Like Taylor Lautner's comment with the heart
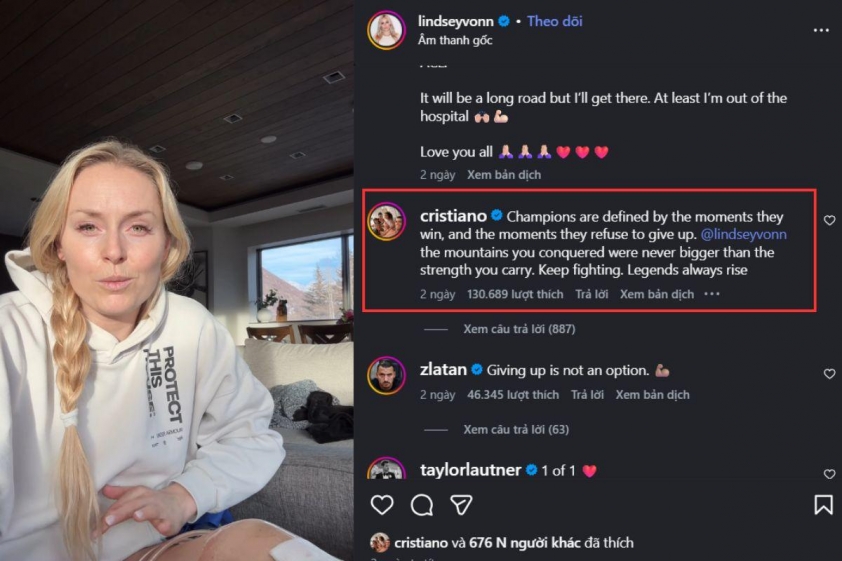Image resolution: width=842 pixels, height=561 pixels. click(x=829, y=473)
